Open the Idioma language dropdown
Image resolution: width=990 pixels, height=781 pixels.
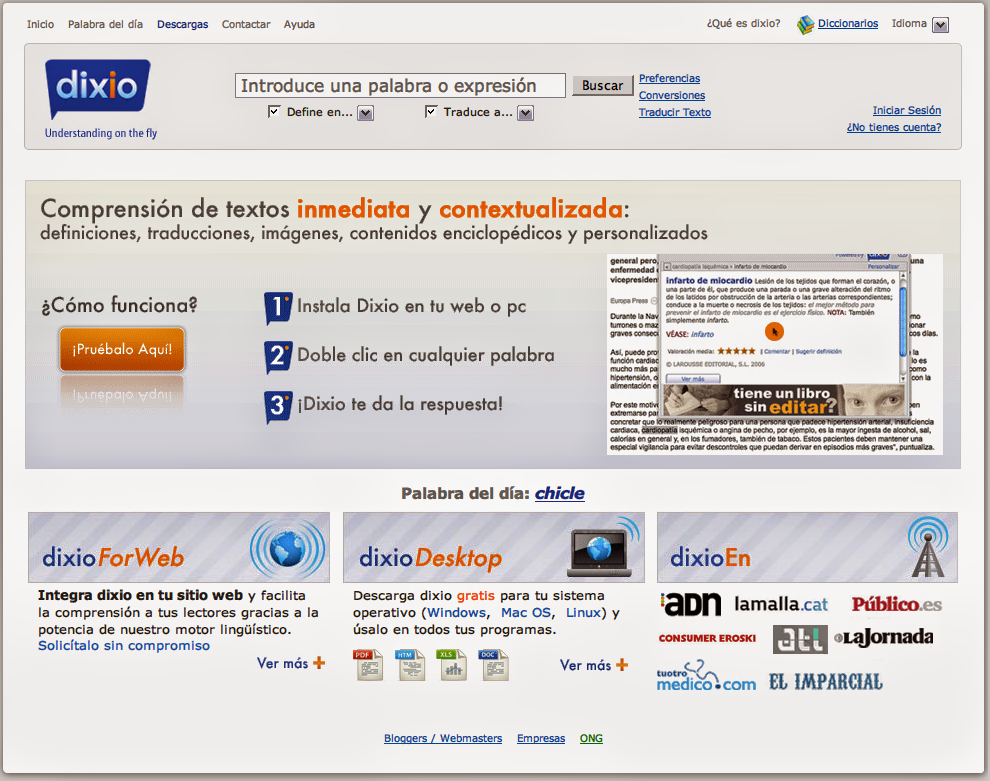point(941,25)
